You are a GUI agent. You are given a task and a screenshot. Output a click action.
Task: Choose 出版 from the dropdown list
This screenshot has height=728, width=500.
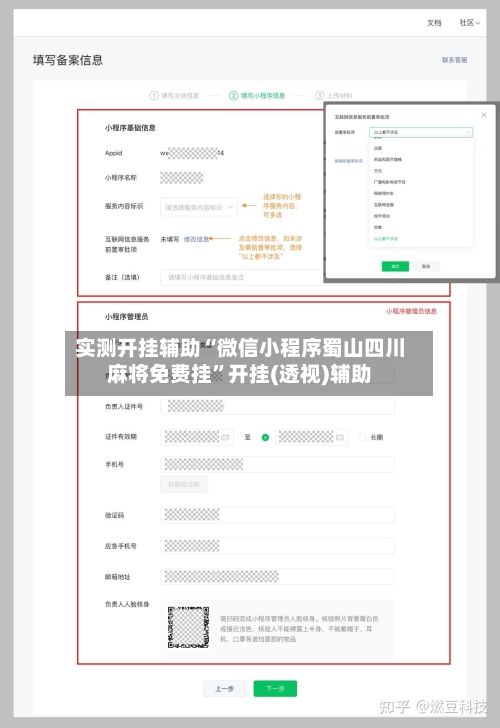378,148
